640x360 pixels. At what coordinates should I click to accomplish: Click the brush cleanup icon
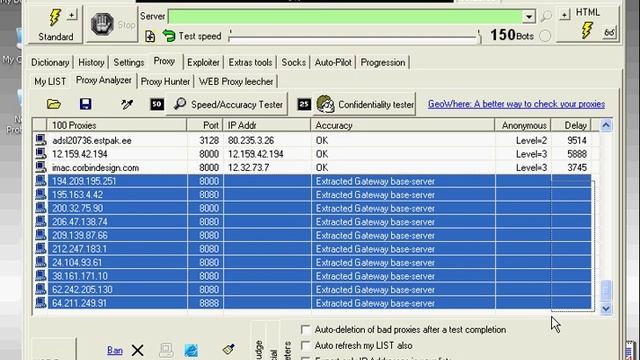tap(229, 349)
